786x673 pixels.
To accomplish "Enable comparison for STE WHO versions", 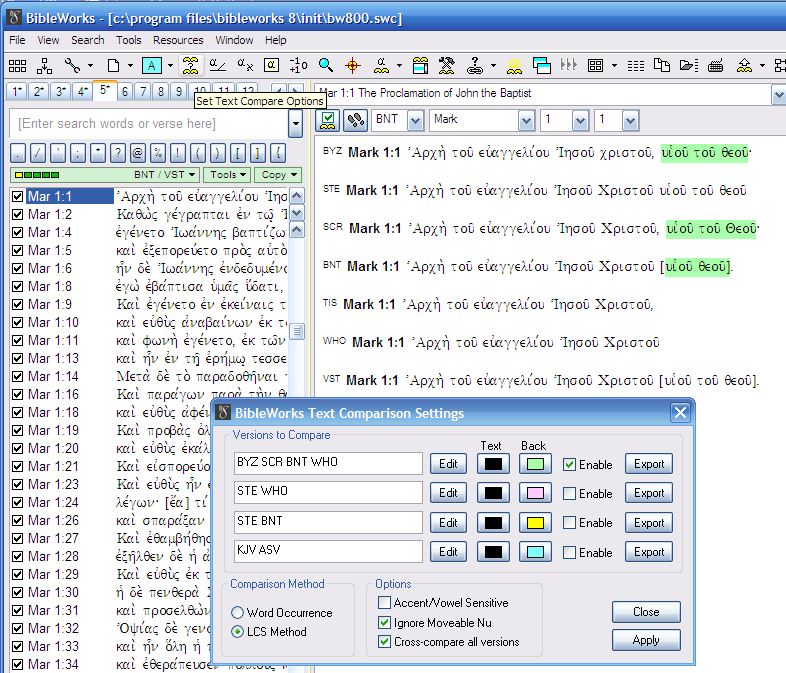I will click(x=568, y=494).
